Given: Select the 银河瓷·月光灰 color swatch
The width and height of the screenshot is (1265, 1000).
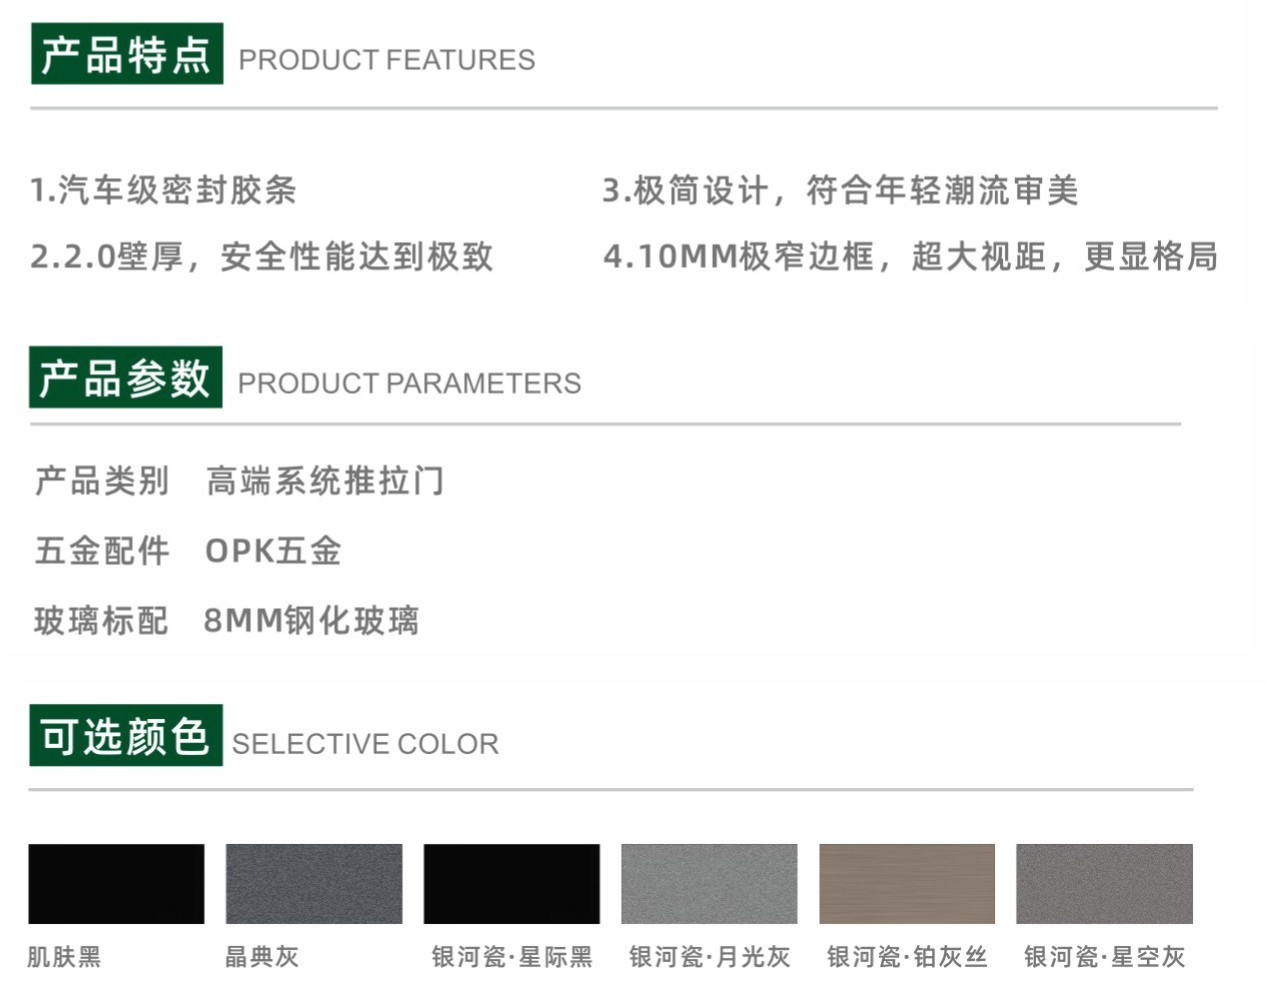Looking at the screenshot, I should [709, 883].
